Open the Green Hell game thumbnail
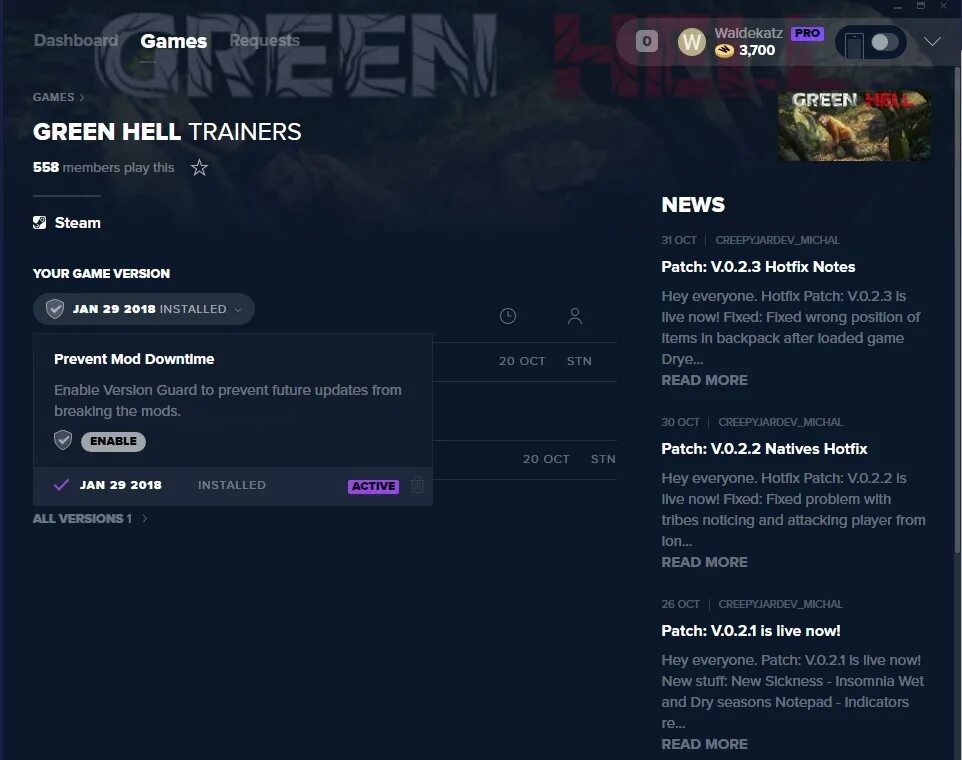Viewport: 962px width, 760px height. (855, 126)
